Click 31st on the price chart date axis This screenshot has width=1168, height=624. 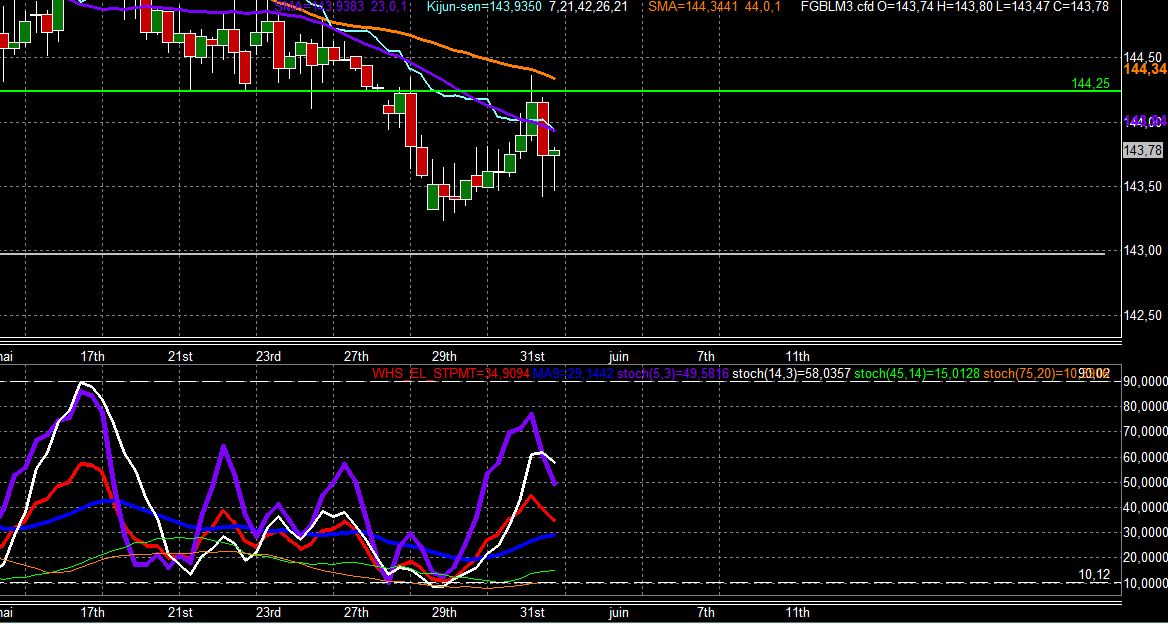point(532,356)
